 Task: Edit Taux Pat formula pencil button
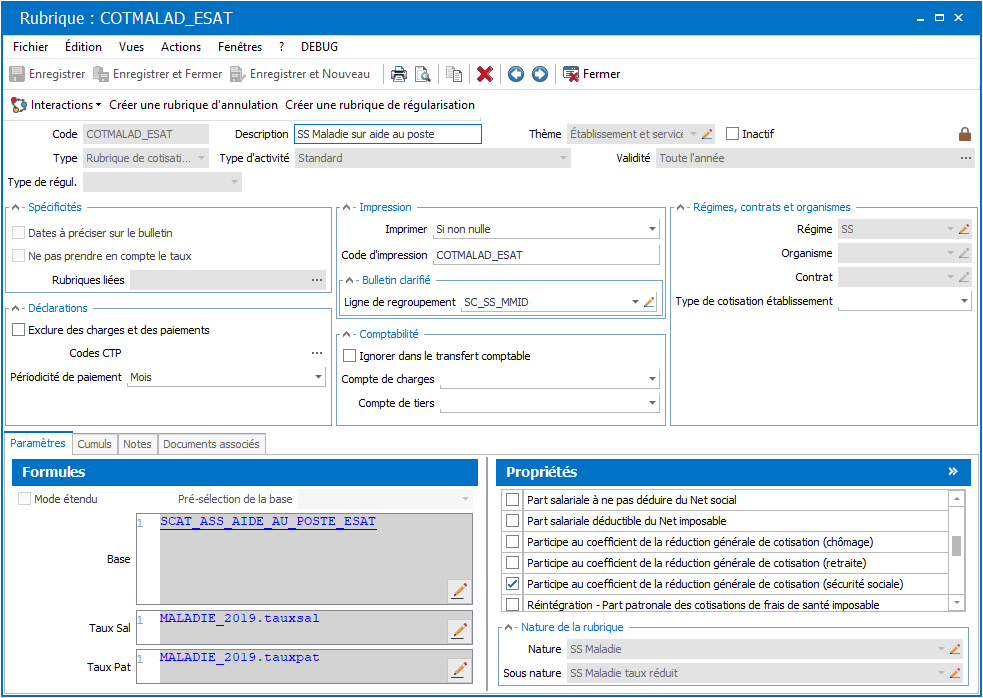coord(460,669)
